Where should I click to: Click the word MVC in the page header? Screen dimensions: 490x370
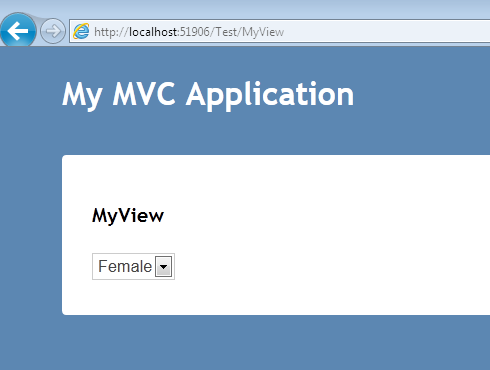(144, 94)
